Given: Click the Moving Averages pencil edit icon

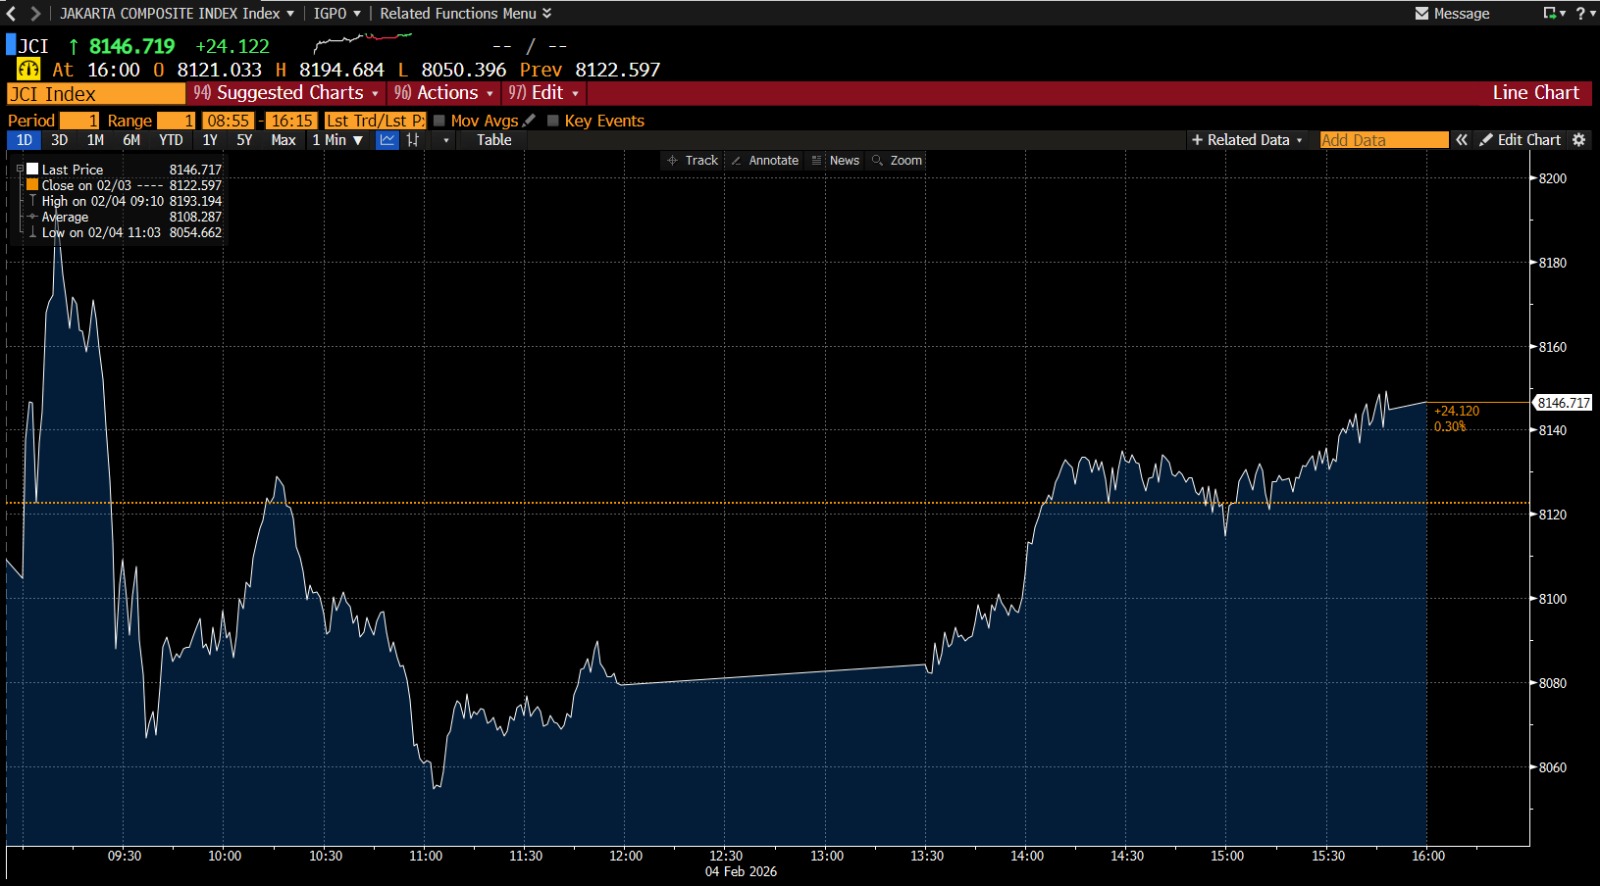Looking at the screenshot, I should [x=529, y=121].
